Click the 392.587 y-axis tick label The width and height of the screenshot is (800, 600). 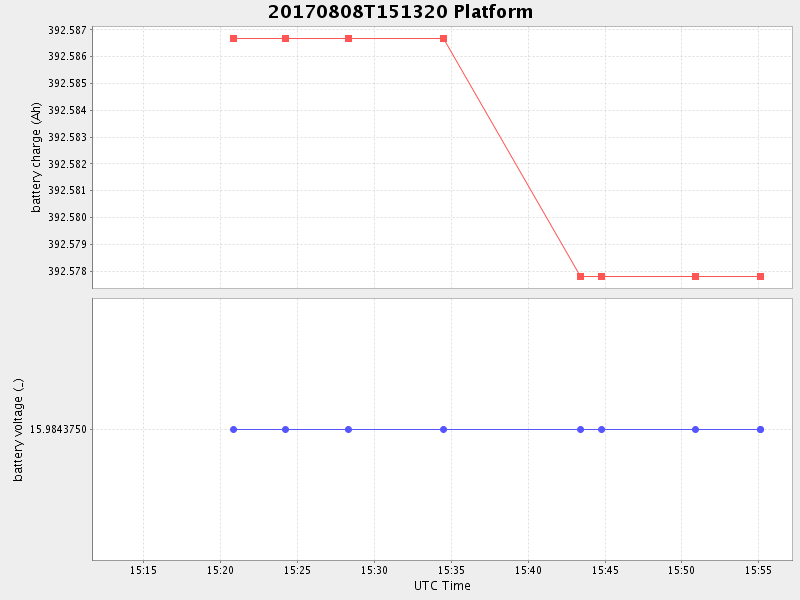coord(68,30)
